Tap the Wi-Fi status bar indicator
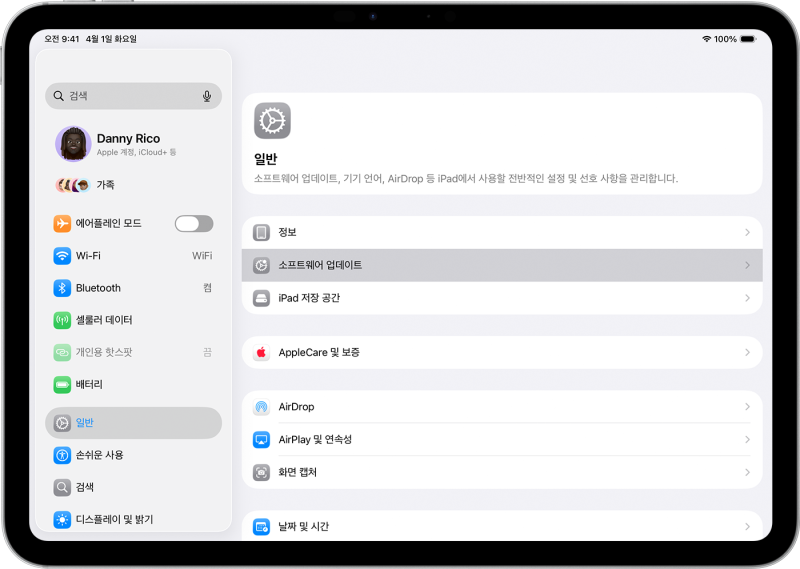Screen dimensions: 800x569 707,39
